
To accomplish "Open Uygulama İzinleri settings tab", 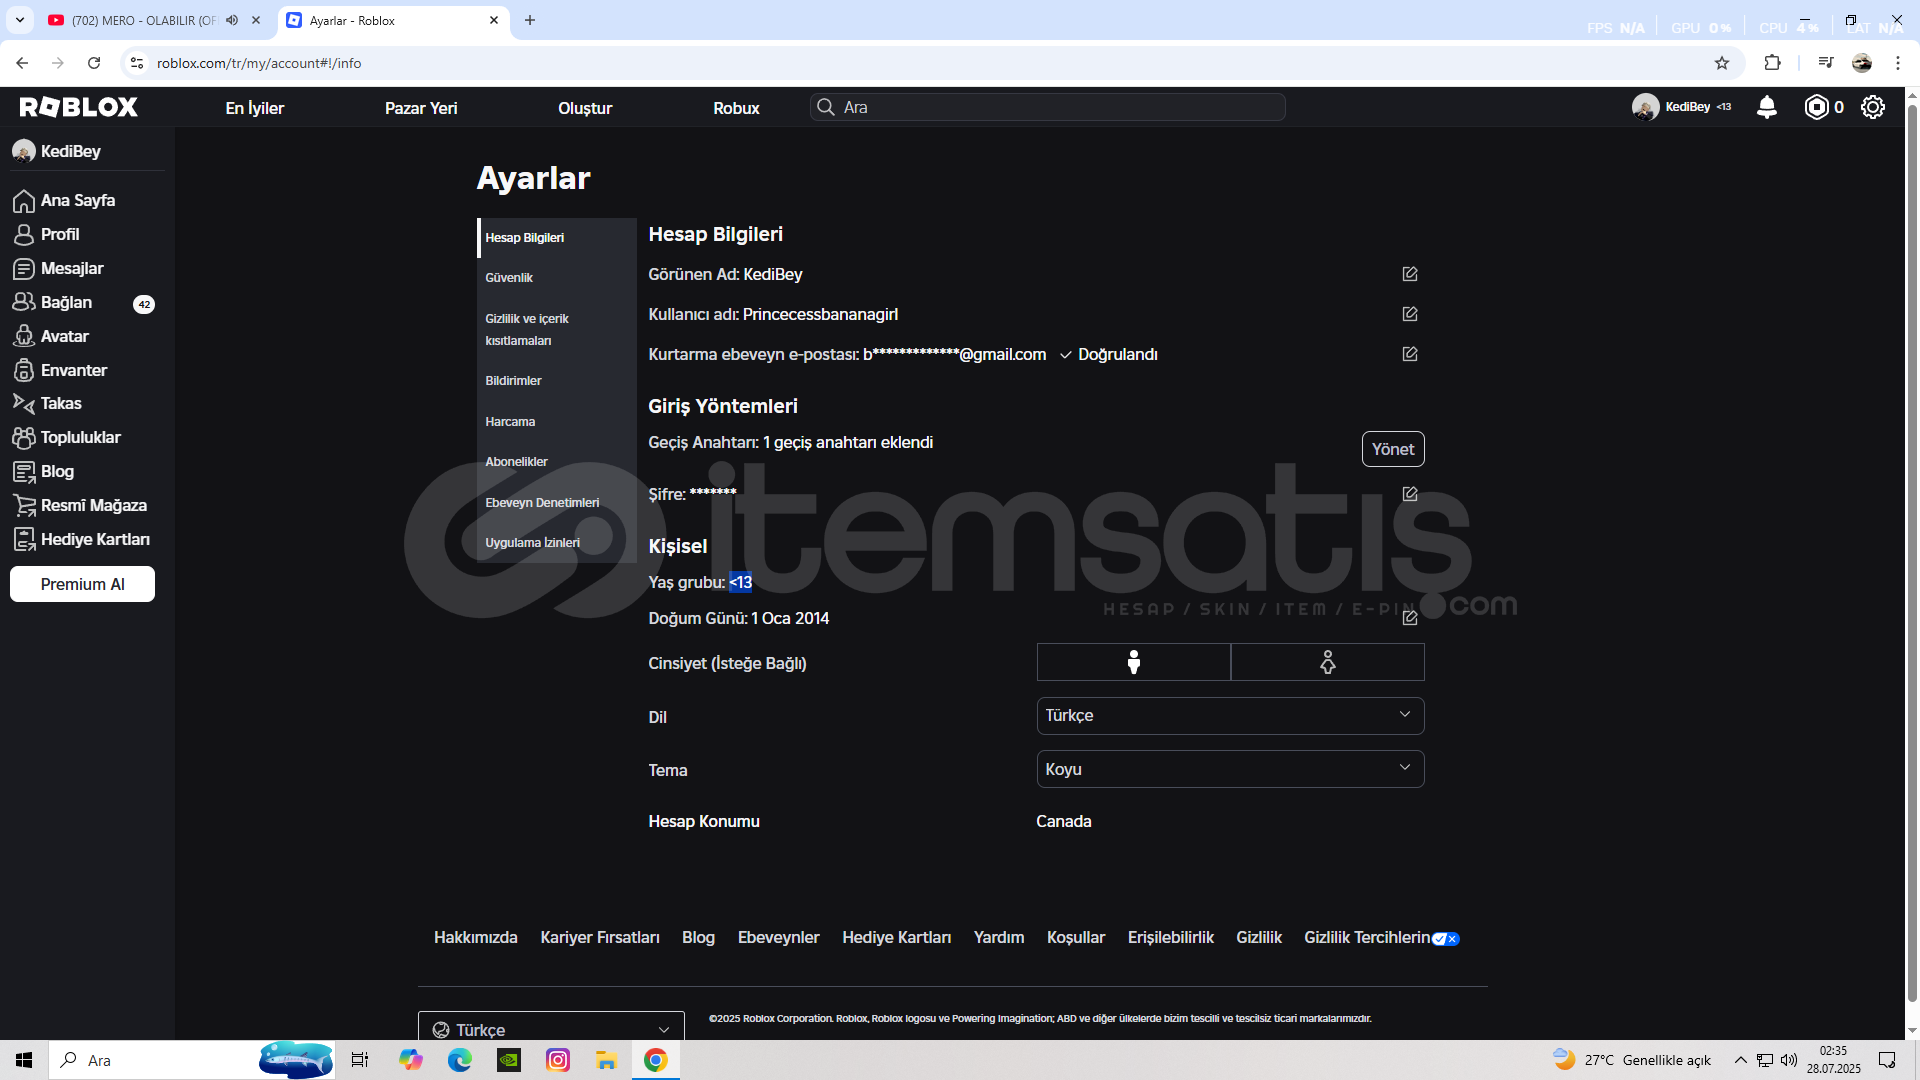I will tap(557, 543).
